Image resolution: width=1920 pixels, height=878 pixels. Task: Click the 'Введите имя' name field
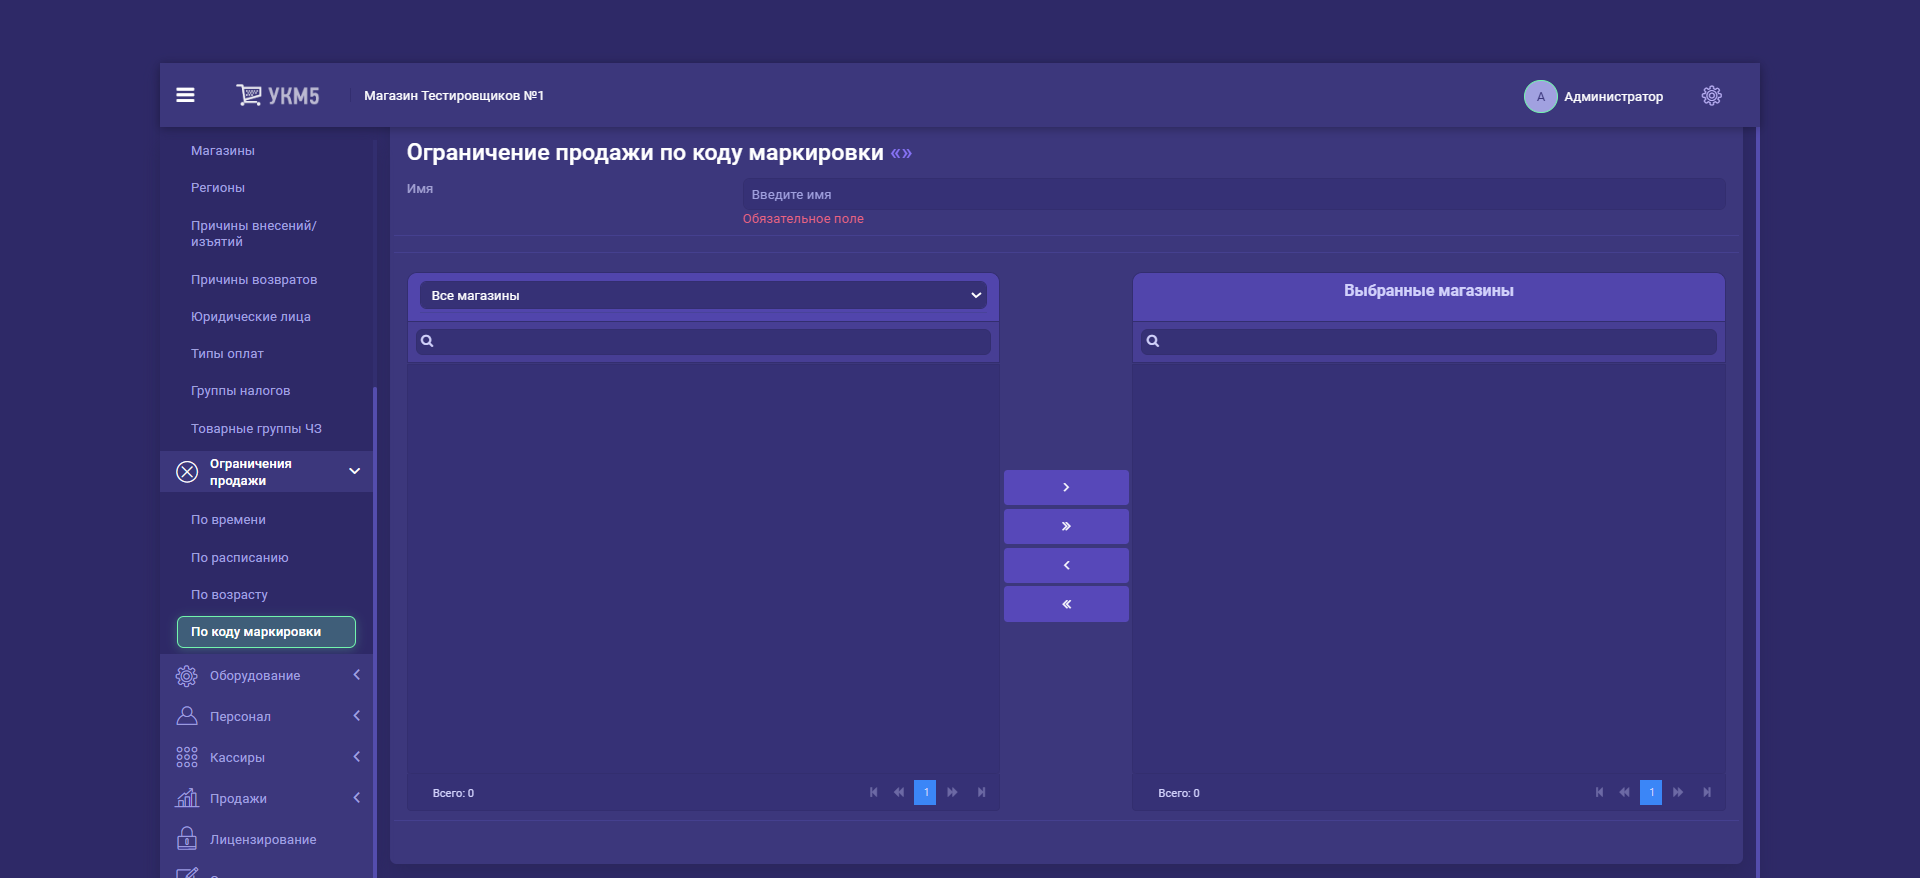(1233, 195)
